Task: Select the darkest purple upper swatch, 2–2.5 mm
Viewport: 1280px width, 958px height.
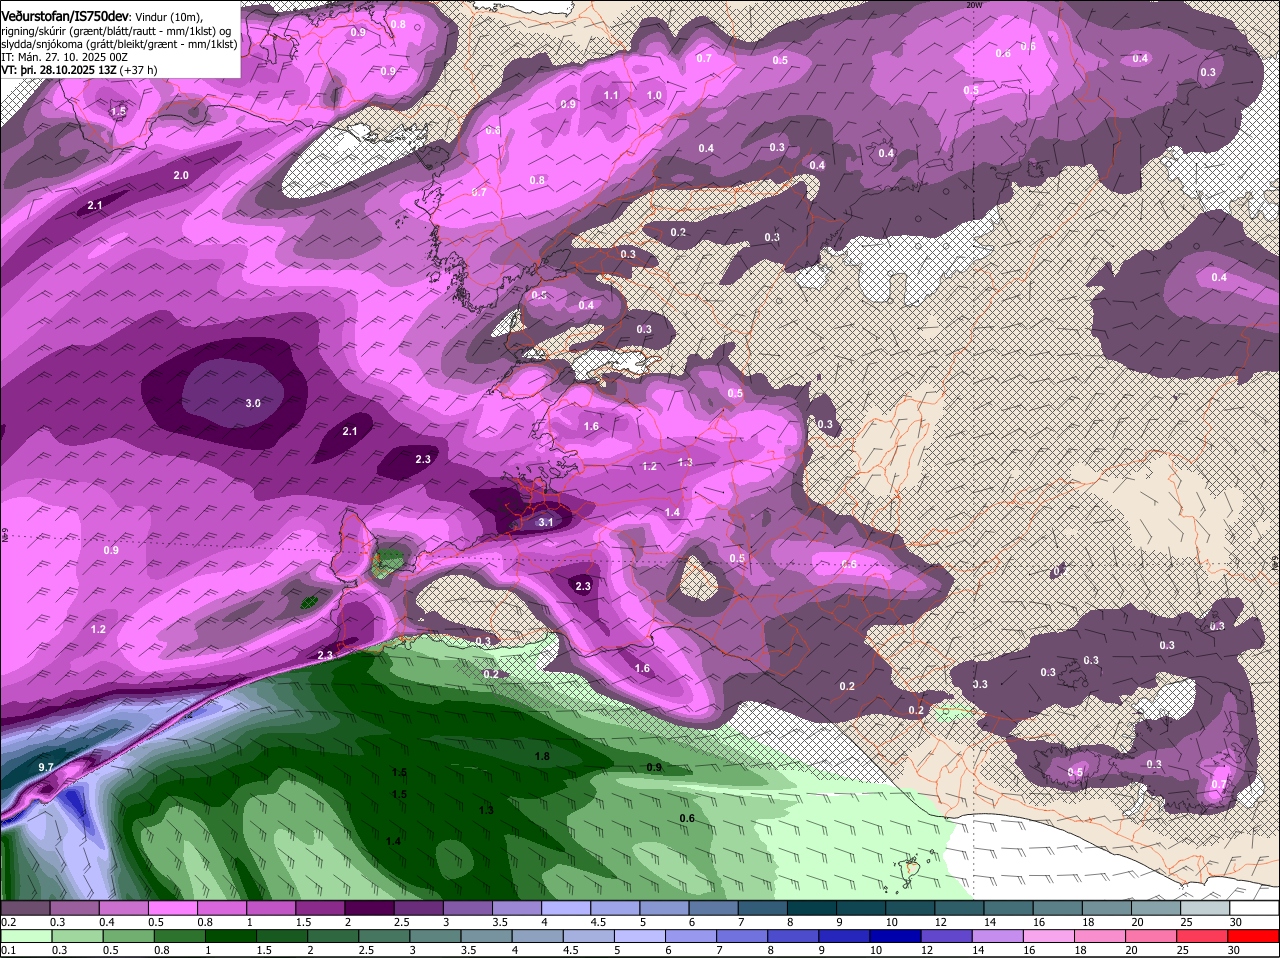Action: pyautogui.click(x=369, y=908)
